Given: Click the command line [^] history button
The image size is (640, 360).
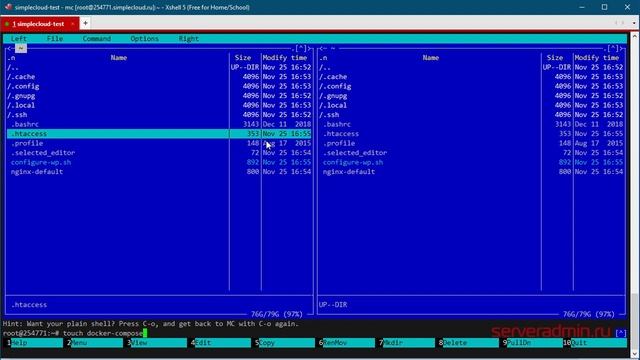Looking at the screenshot, I should coord(621,333).
